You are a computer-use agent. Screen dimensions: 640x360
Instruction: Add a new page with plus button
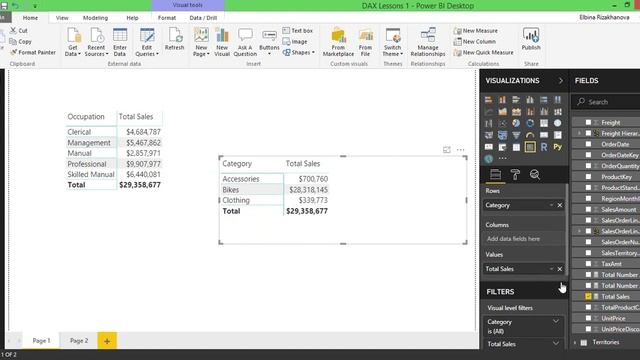point(107,341)
